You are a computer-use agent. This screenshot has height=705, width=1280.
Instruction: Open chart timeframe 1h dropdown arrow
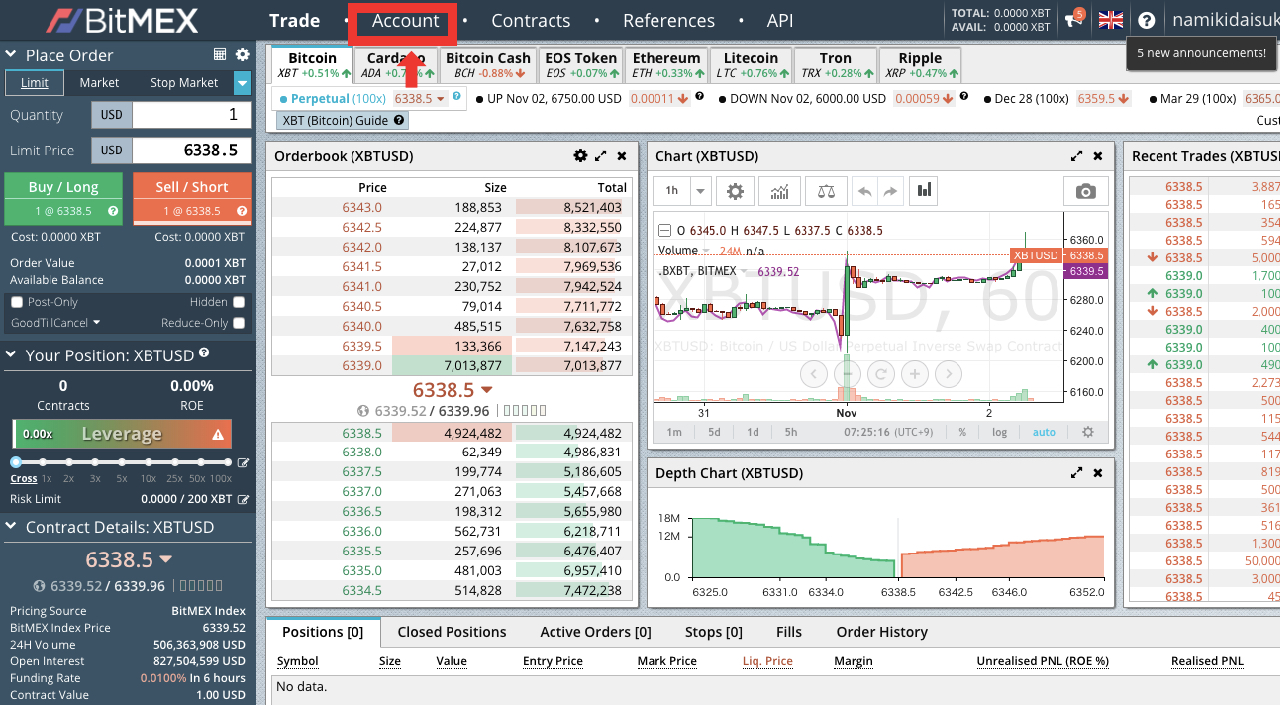700,191
